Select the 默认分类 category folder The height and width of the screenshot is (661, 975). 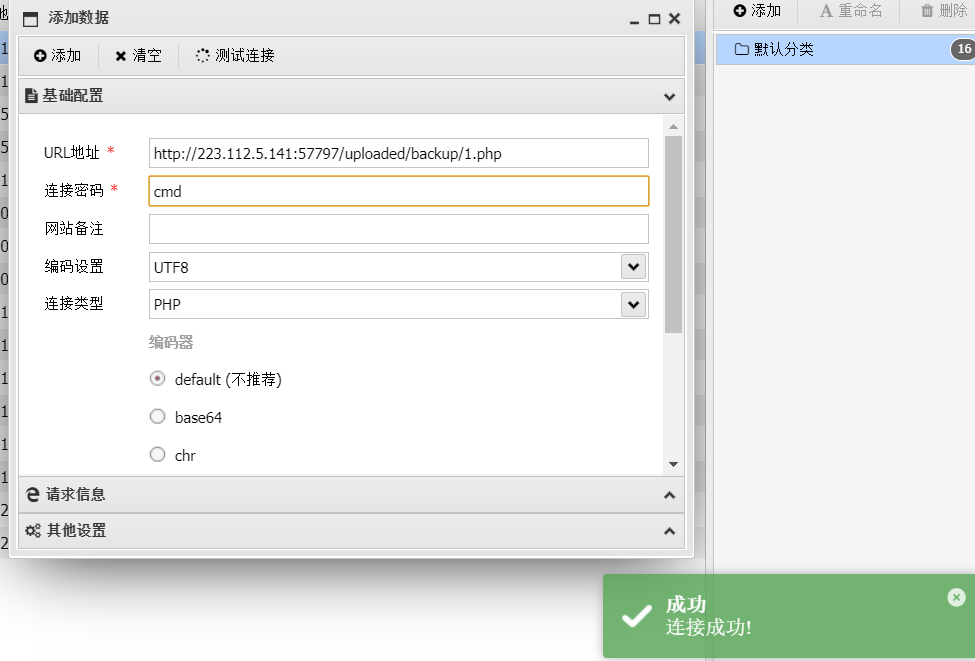(x=775, y=49)
